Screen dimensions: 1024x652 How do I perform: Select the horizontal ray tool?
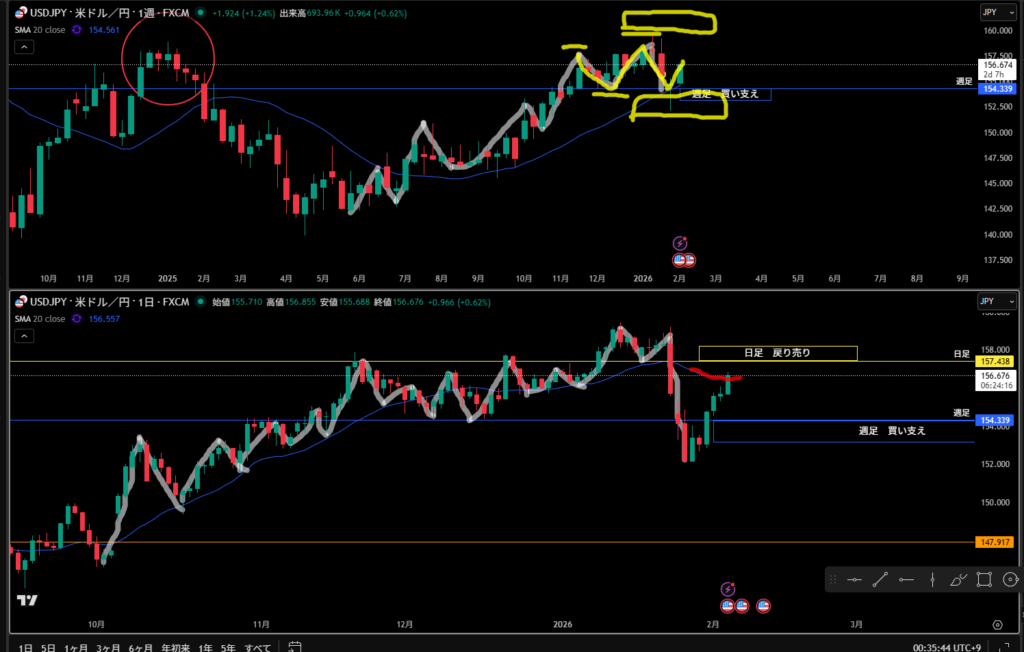907,579
